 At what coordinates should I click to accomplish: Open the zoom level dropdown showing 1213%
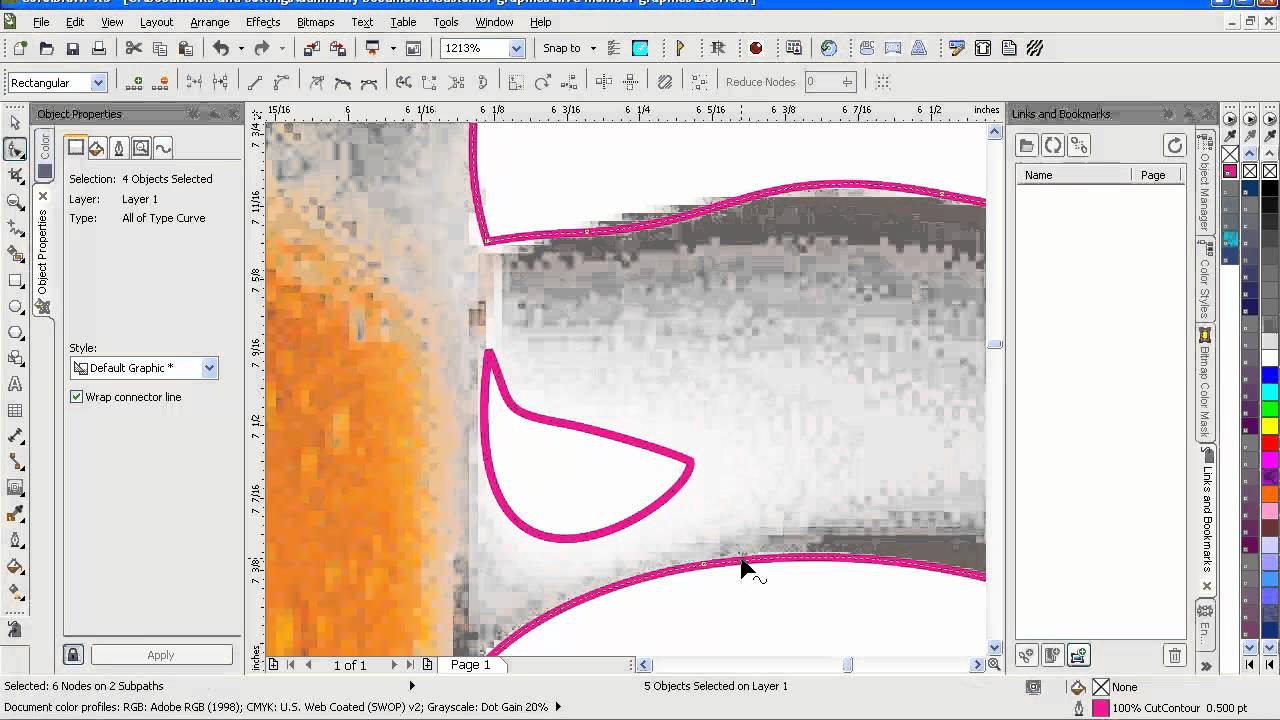(x=516, y=48)
